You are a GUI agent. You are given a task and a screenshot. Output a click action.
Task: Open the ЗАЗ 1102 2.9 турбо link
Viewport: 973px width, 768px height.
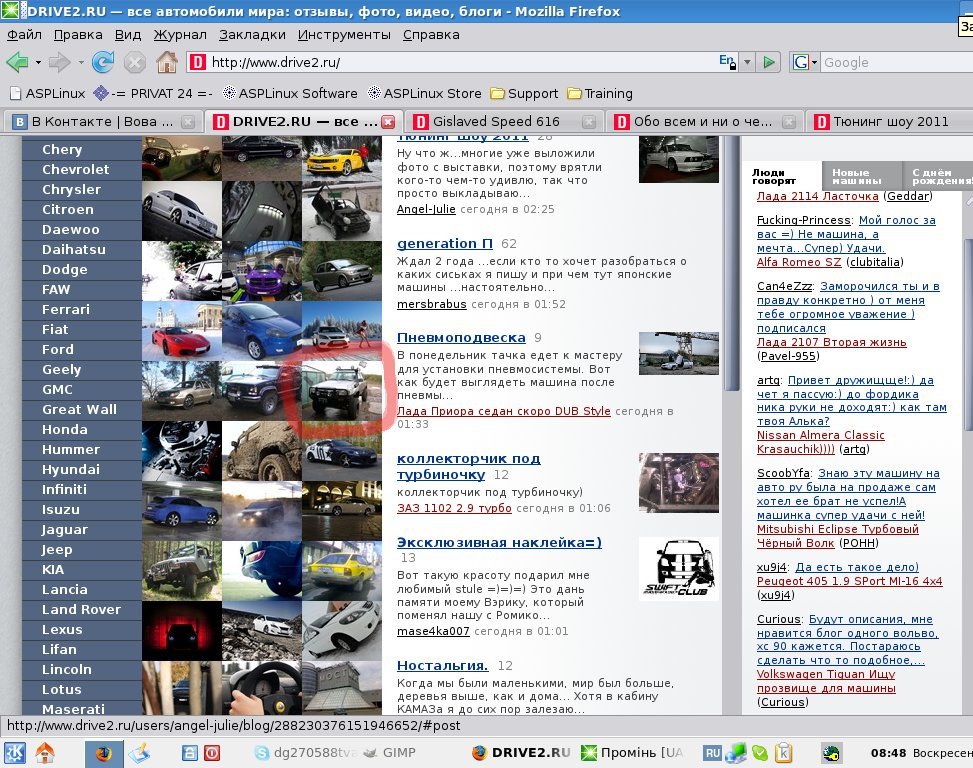click(454, 508)
